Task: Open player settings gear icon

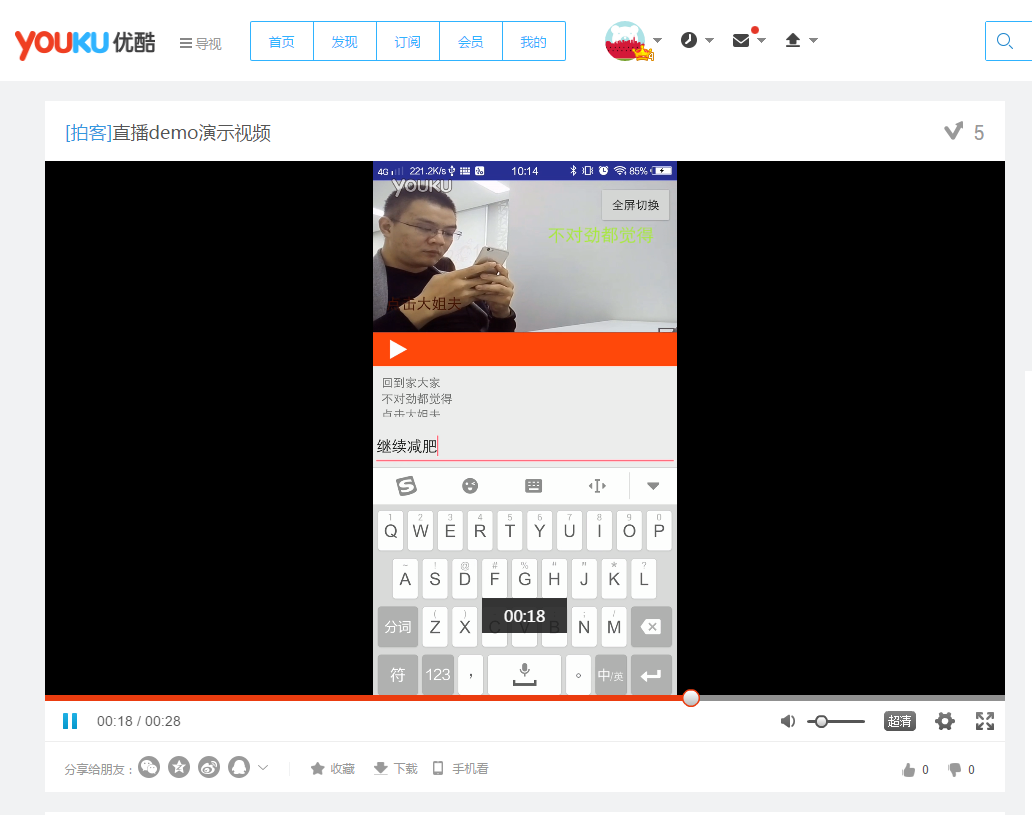Action: pyautogui.click(x=944, y=722)
